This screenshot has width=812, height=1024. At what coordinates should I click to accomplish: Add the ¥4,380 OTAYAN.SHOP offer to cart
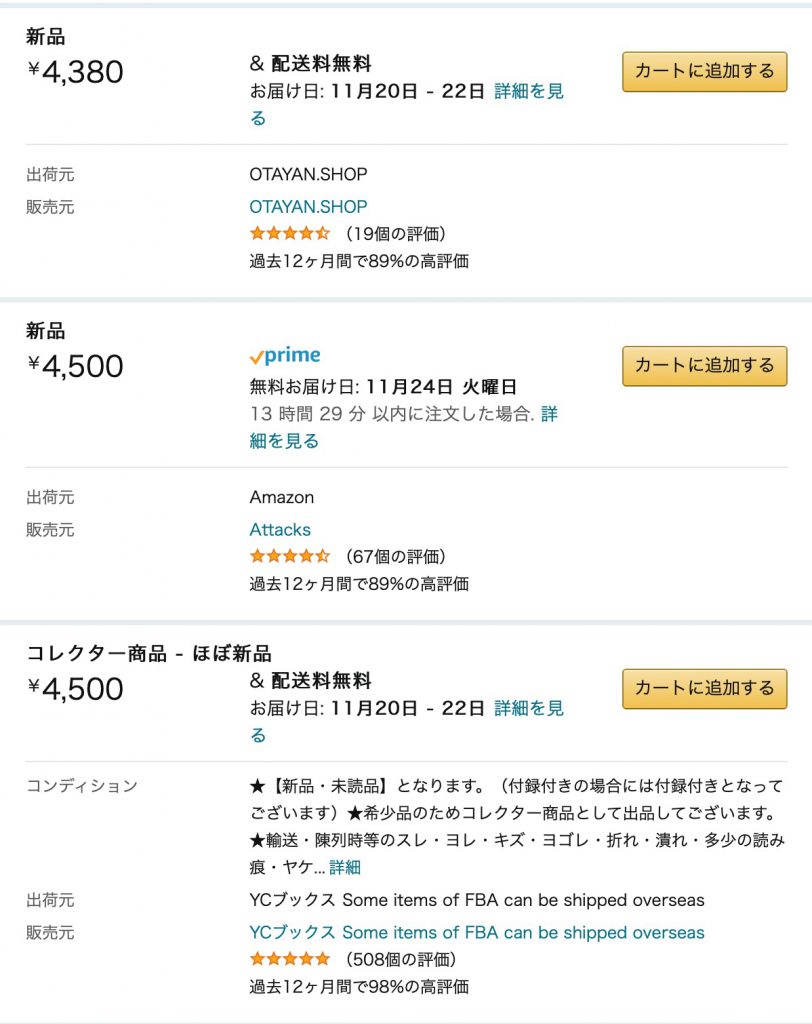[x=704, y=71]
